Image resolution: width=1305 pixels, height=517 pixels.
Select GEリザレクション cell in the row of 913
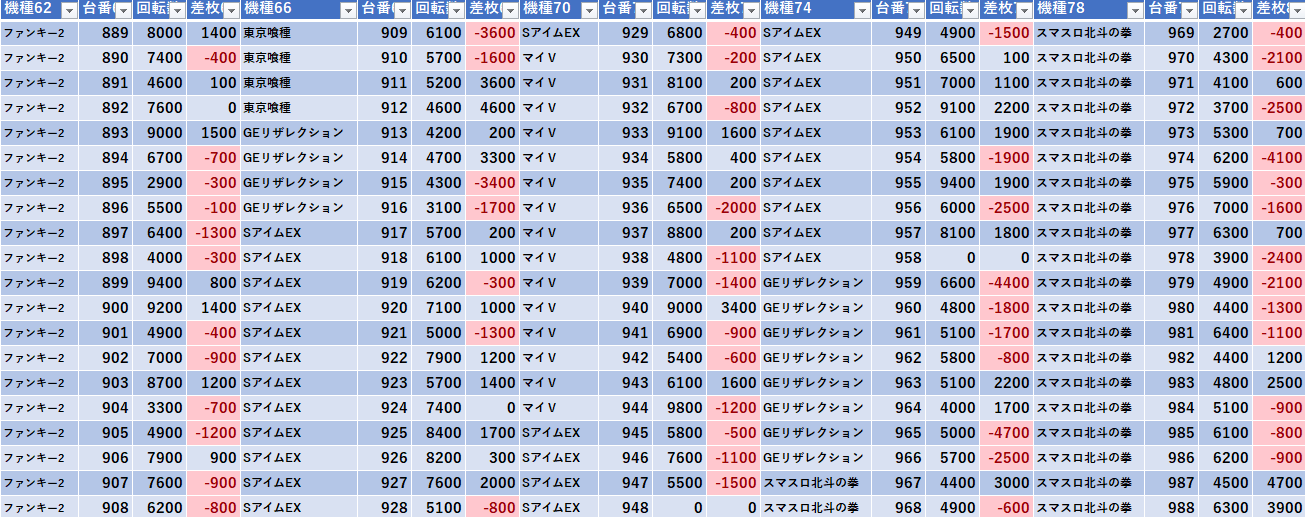coord(299,133)
